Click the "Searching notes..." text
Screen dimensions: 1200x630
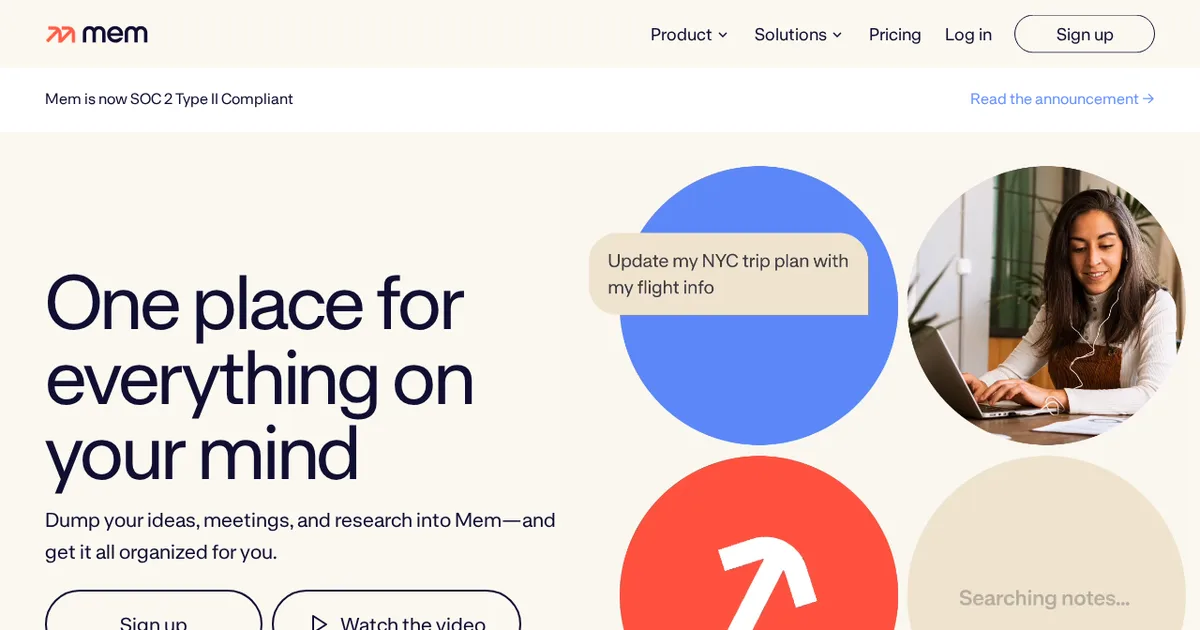[x=1044, y=598]
